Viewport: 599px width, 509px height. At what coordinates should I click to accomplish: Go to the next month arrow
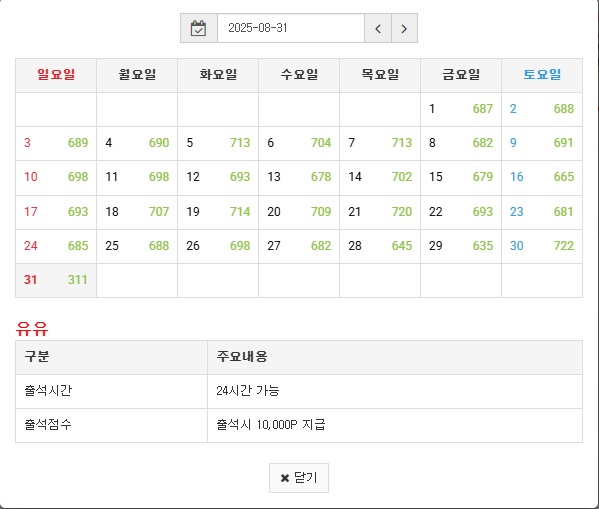(404, 28)
